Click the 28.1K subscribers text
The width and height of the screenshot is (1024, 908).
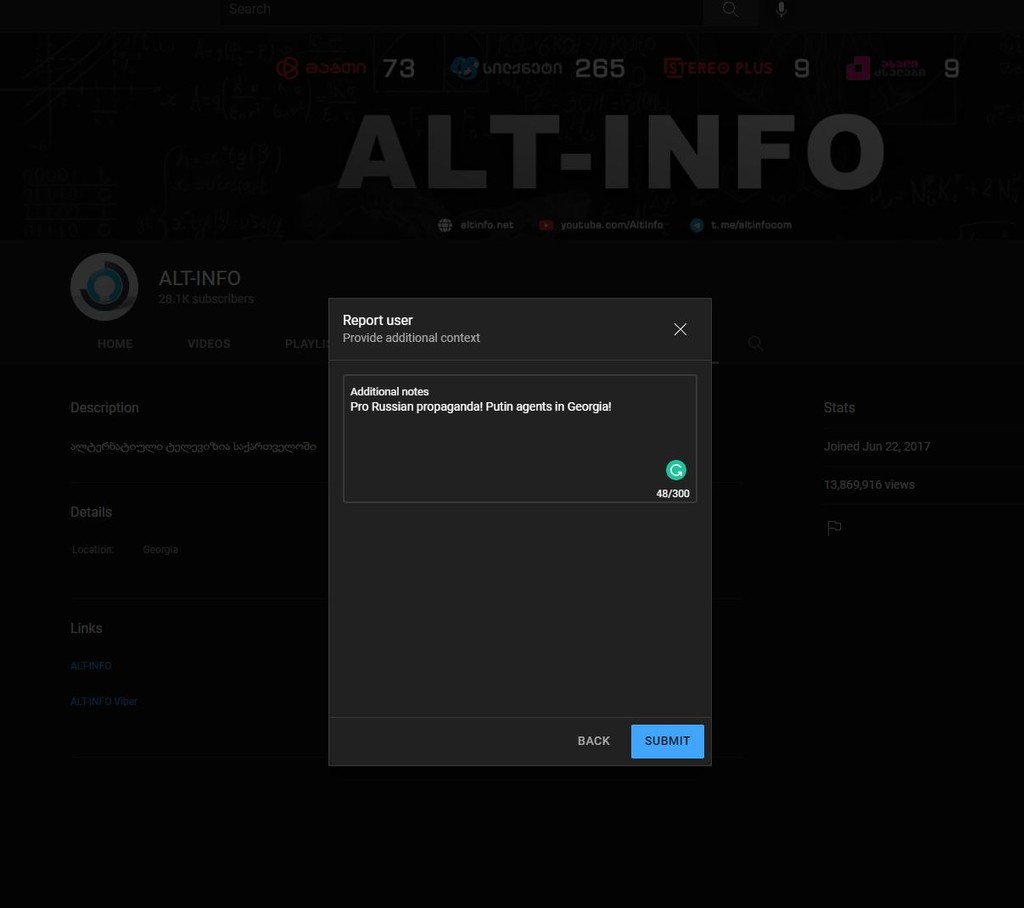(206, 299)
